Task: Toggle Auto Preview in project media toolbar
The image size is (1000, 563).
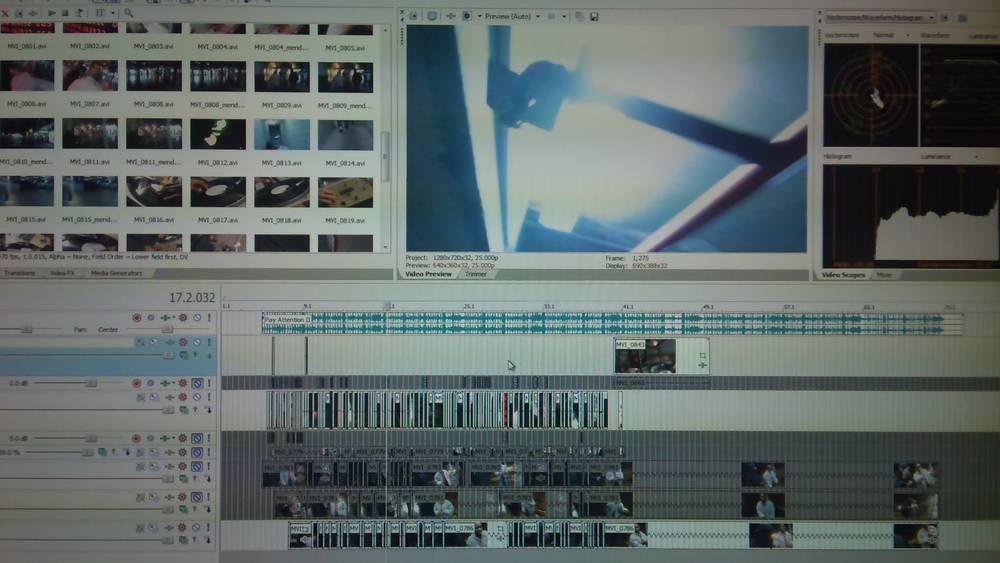Action: 79,12
